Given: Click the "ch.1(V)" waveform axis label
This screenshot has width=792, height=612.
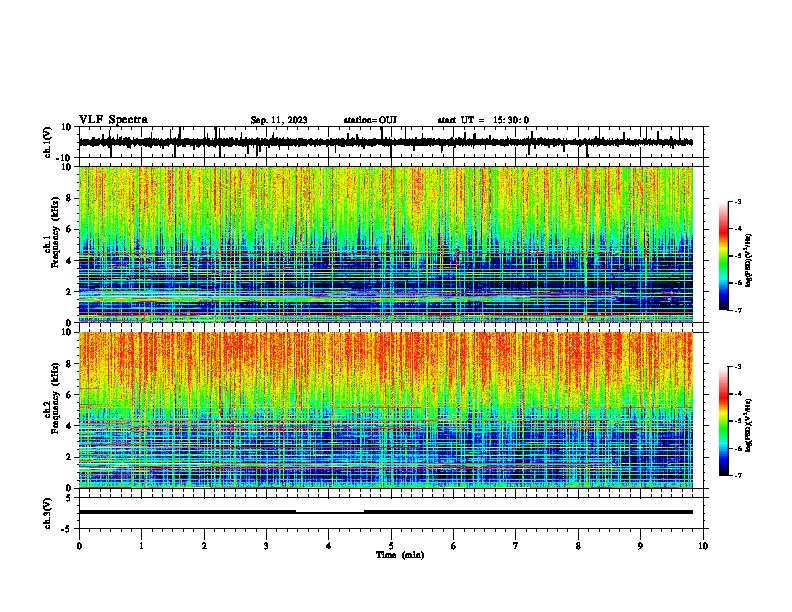Looking at the screenshot, I should pos(48,142).
